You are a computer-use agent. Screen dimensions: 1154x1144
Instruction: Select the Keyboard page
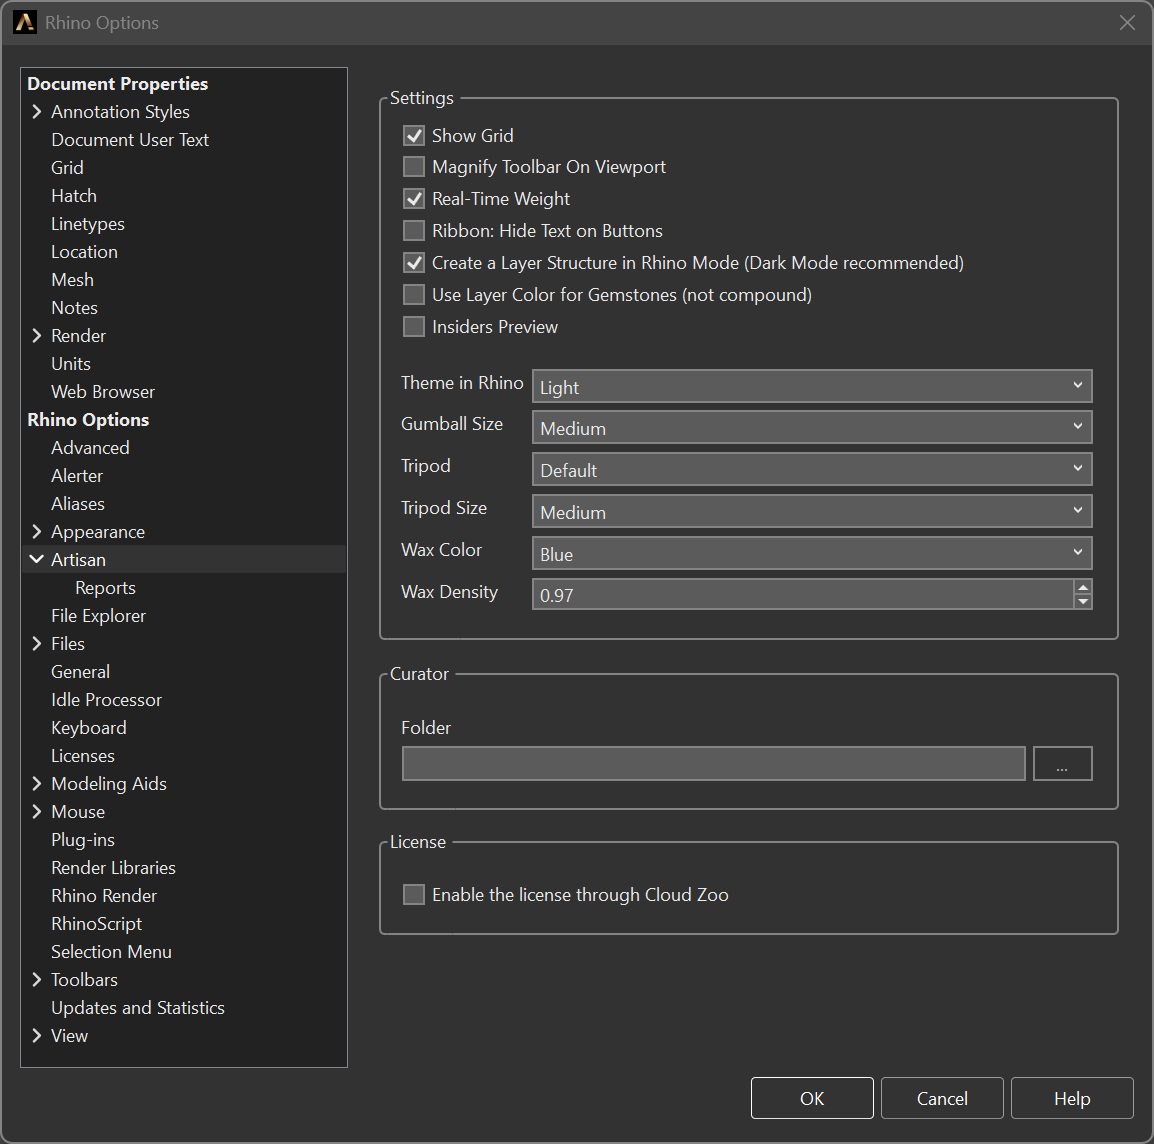click(x=88, y=727)
